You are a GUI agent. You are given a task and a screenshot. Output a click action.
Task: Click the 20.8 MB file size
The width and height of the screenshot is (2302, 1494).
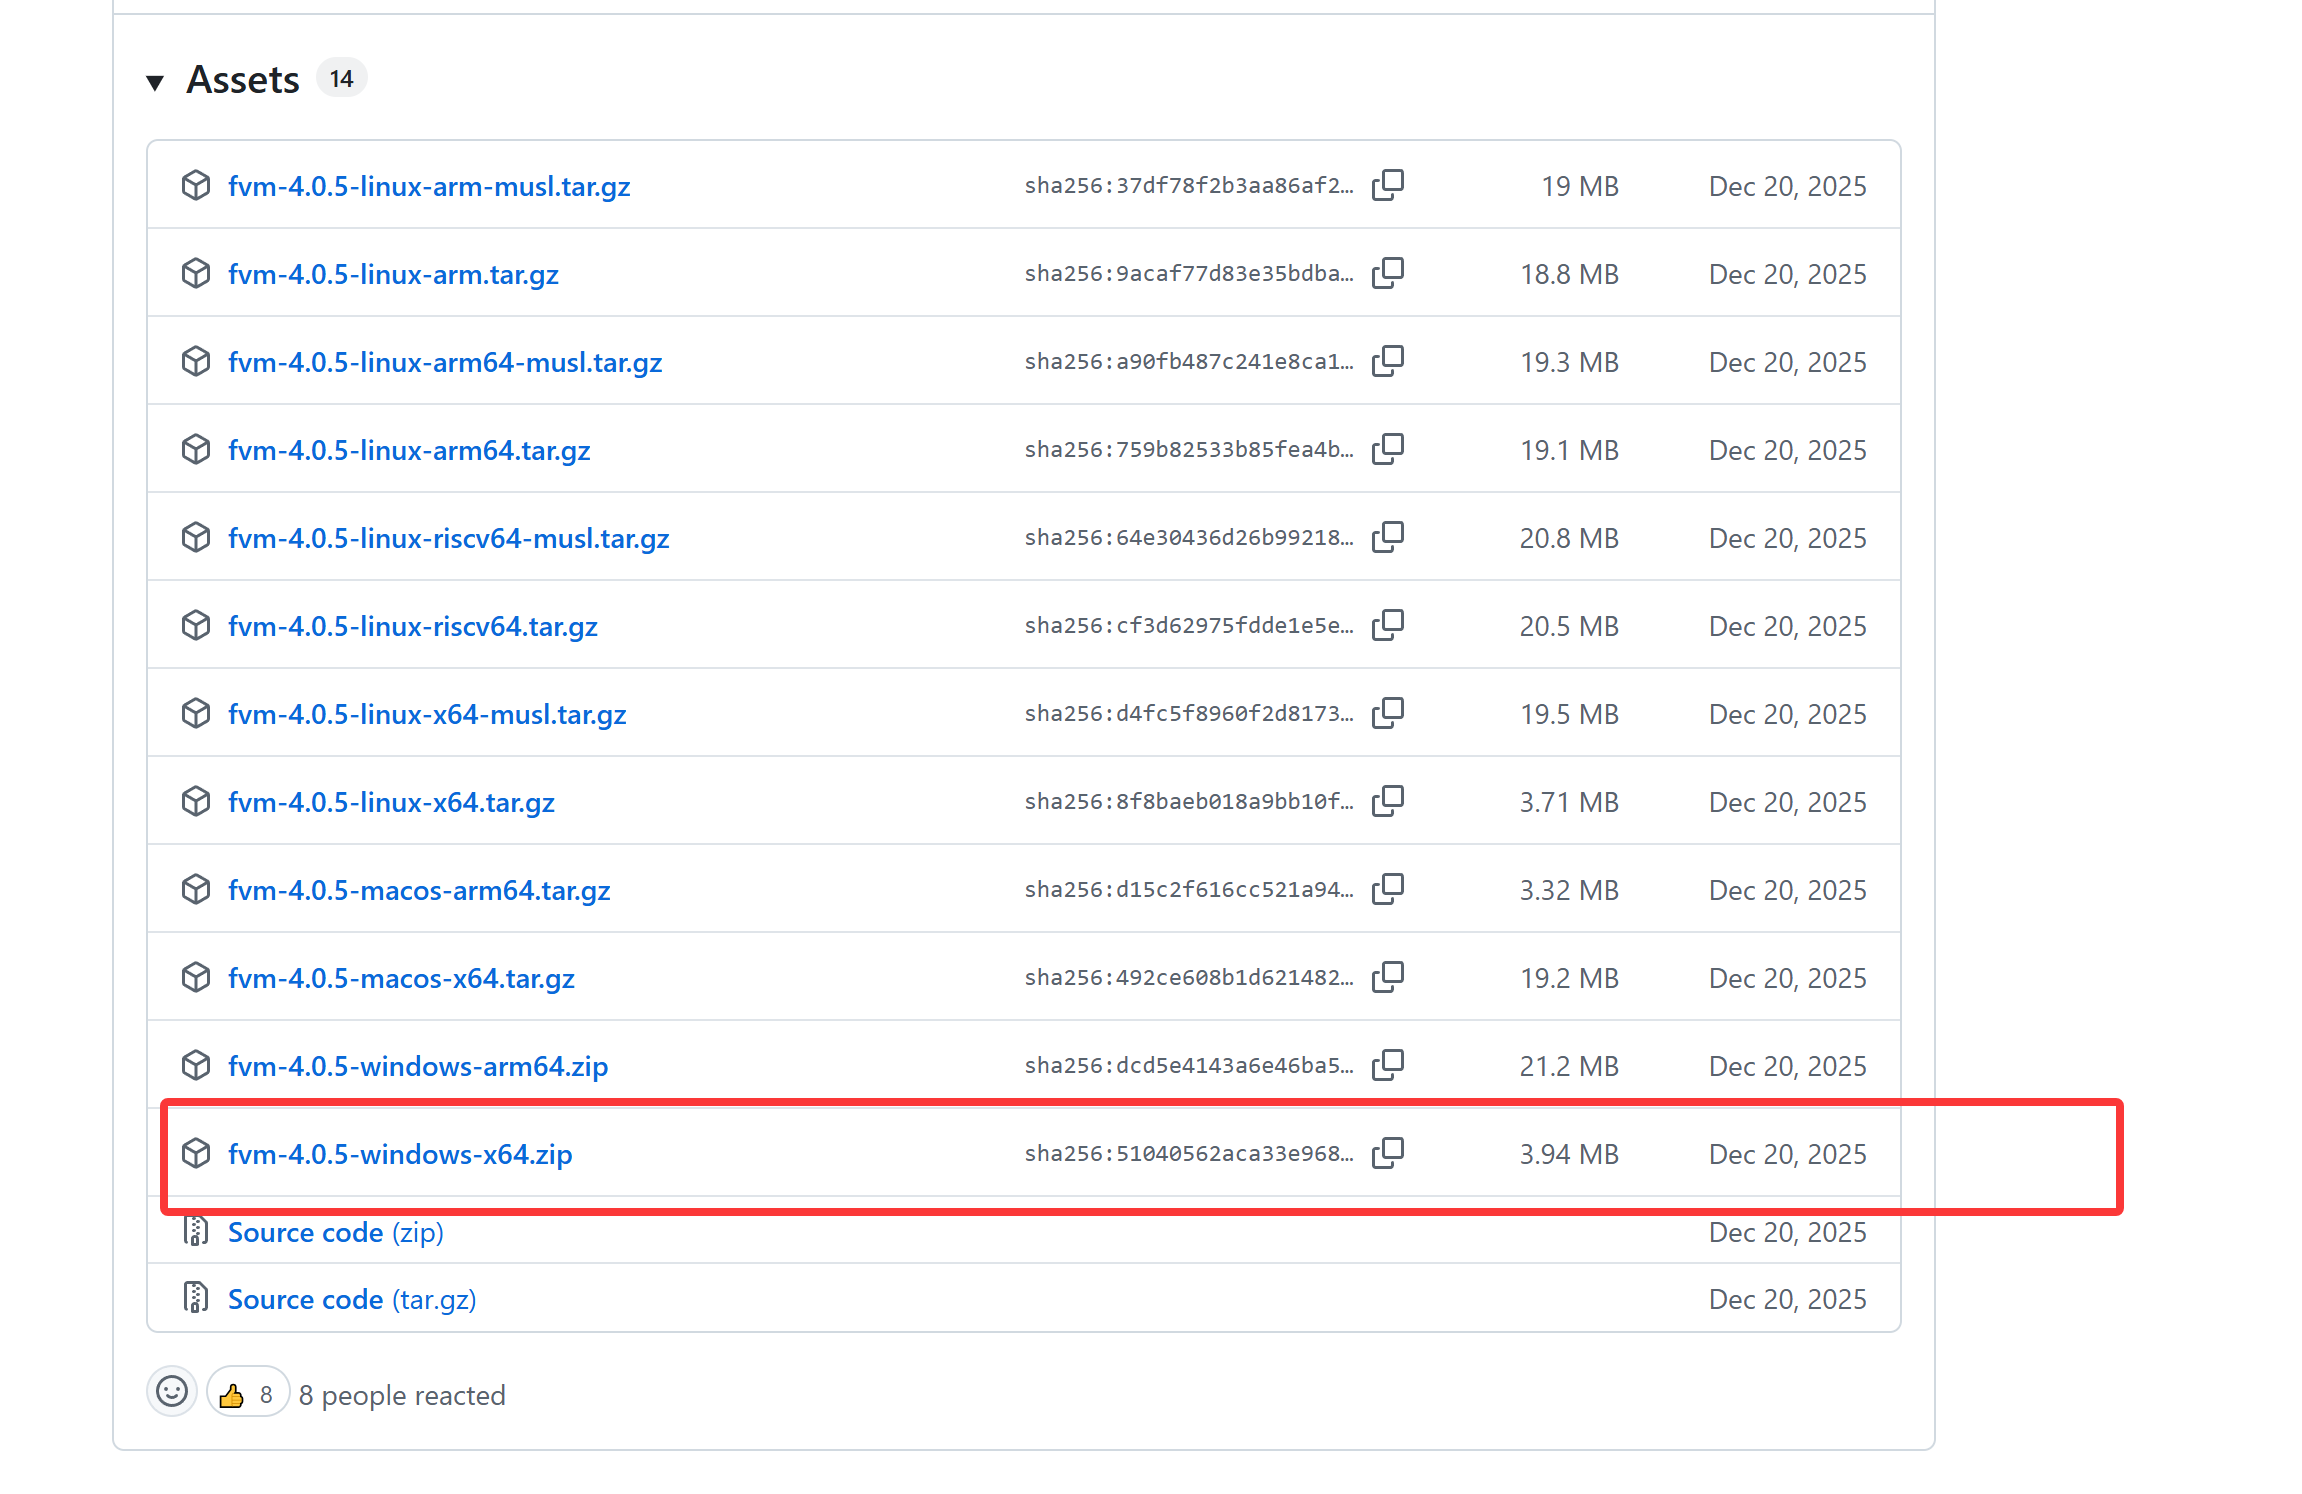tap(1569, 538)
